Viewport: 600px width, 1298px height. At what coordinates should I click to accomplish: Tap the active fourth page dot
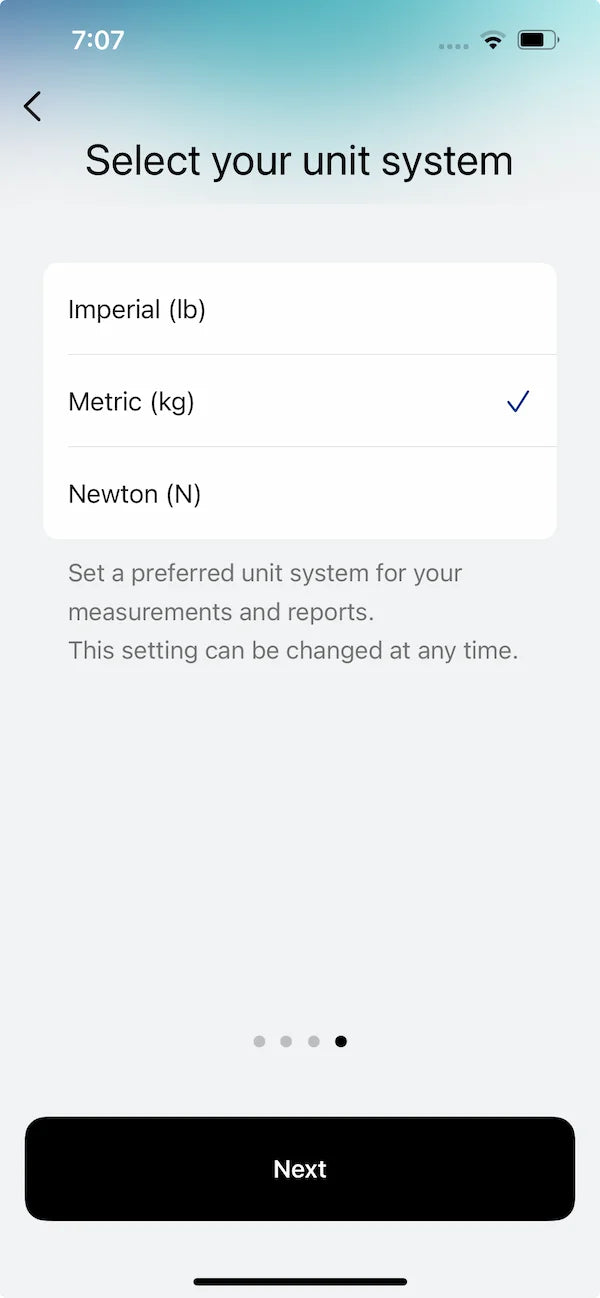click(341, 1041)
